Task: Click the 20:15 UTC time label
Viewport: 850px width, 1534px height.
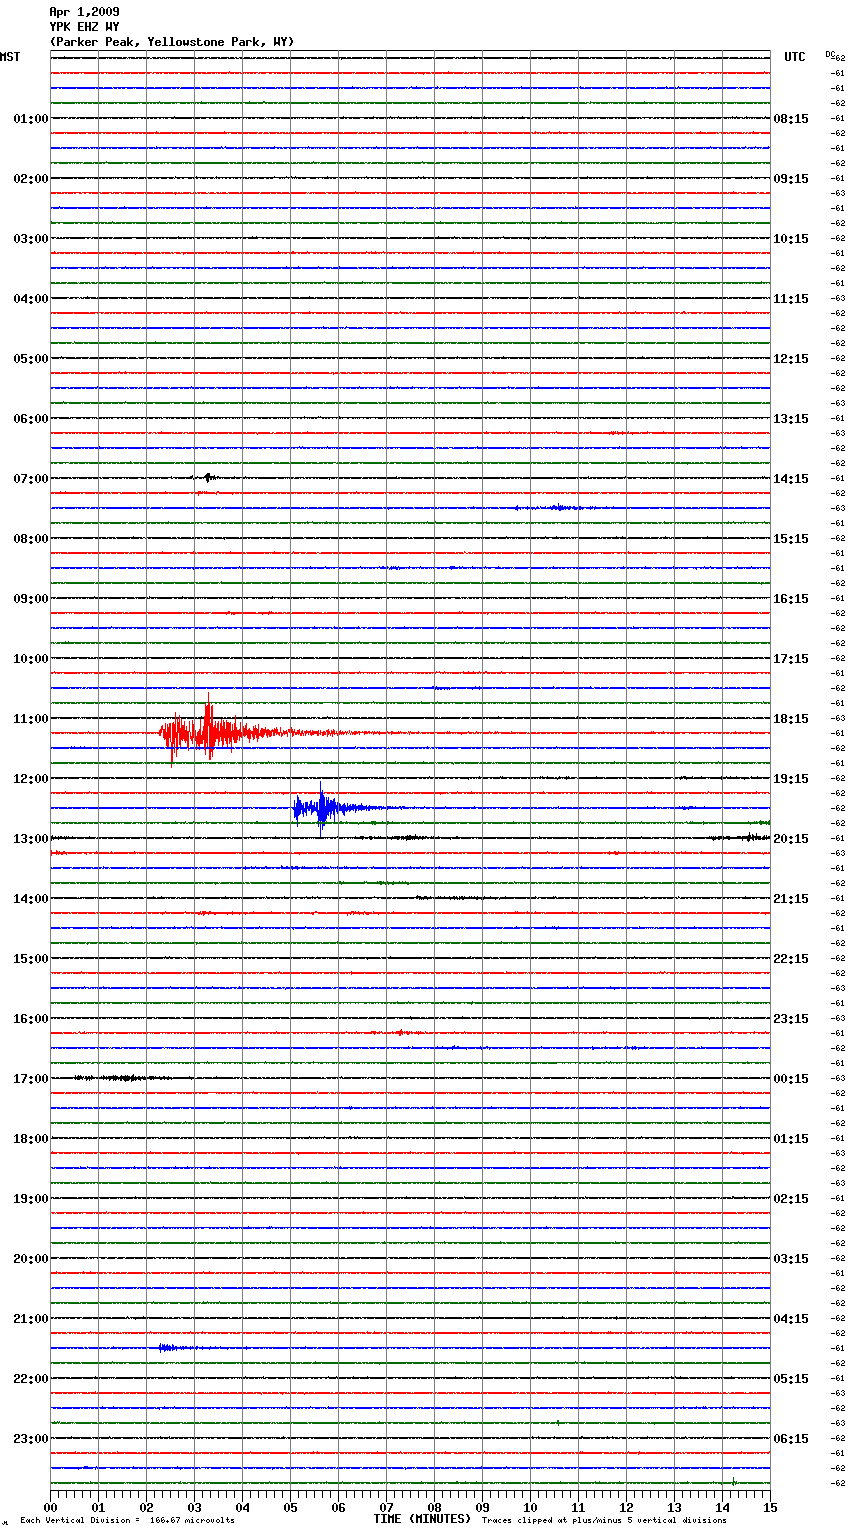Action: coord(791,839)
